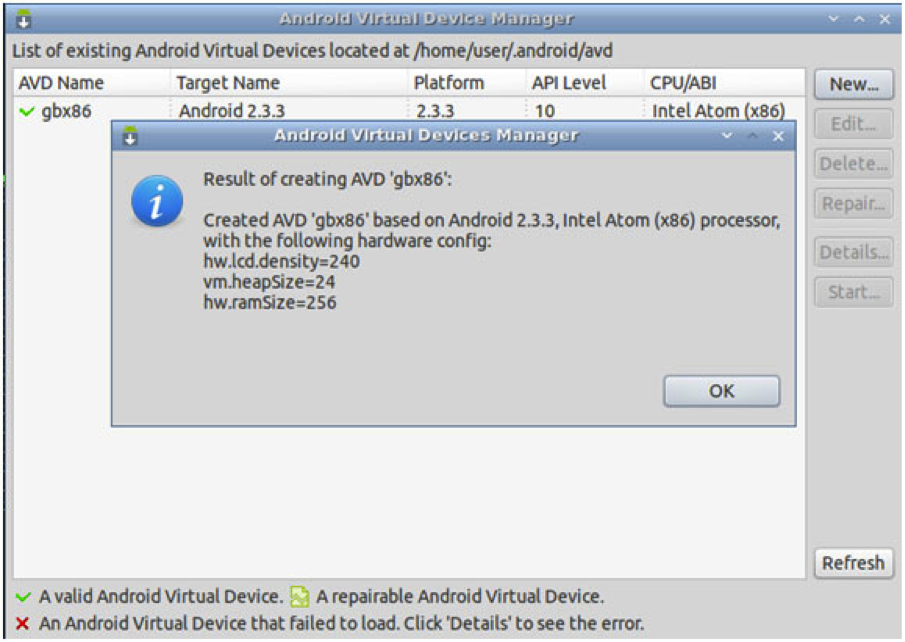The image size is (905, 642).
Task: Refresh the virtual device list
Action: (x=853, y=563)
